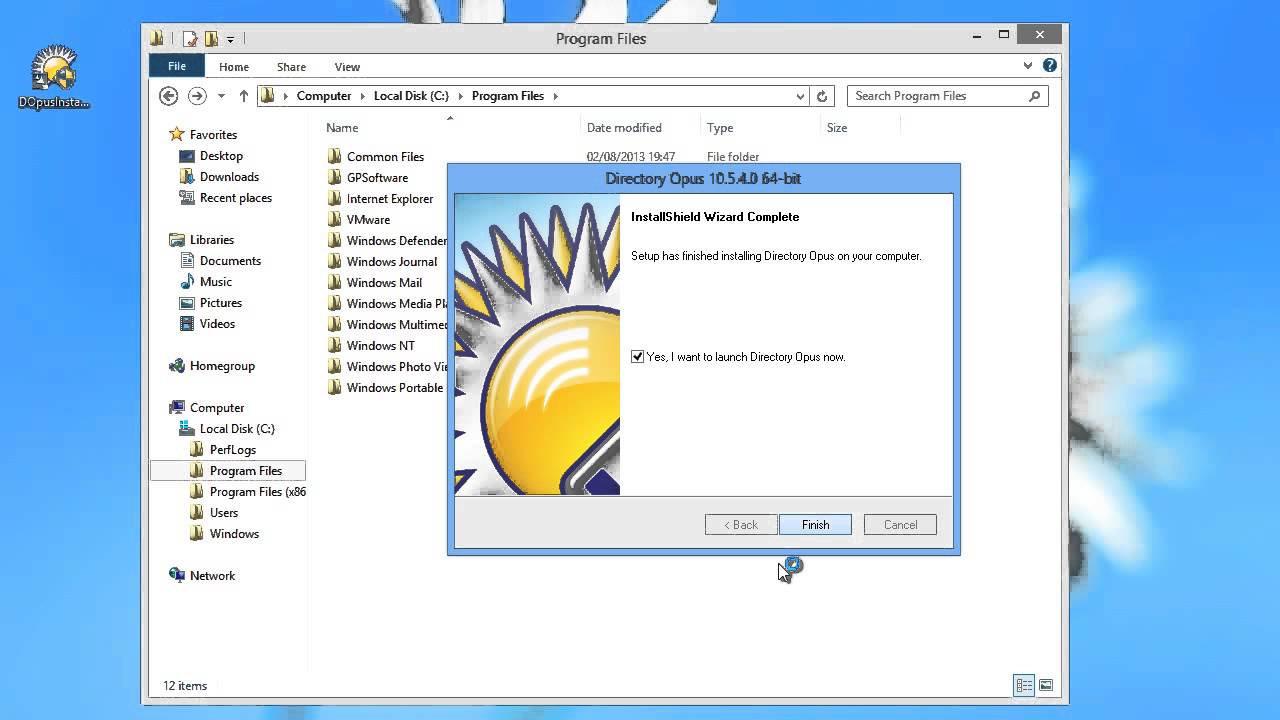The width and height of the screenshot is (1280, 720).
Task: Select the Documents library
Action: tap(230, 261)
